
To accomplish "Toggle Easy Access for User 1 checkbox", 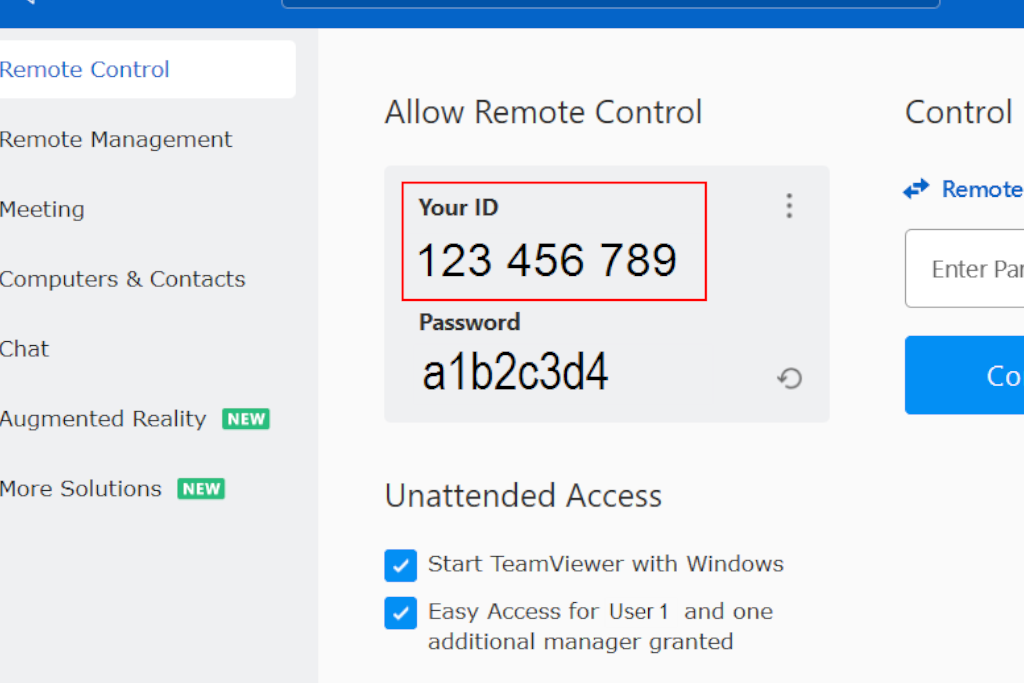I will (400, 612).
